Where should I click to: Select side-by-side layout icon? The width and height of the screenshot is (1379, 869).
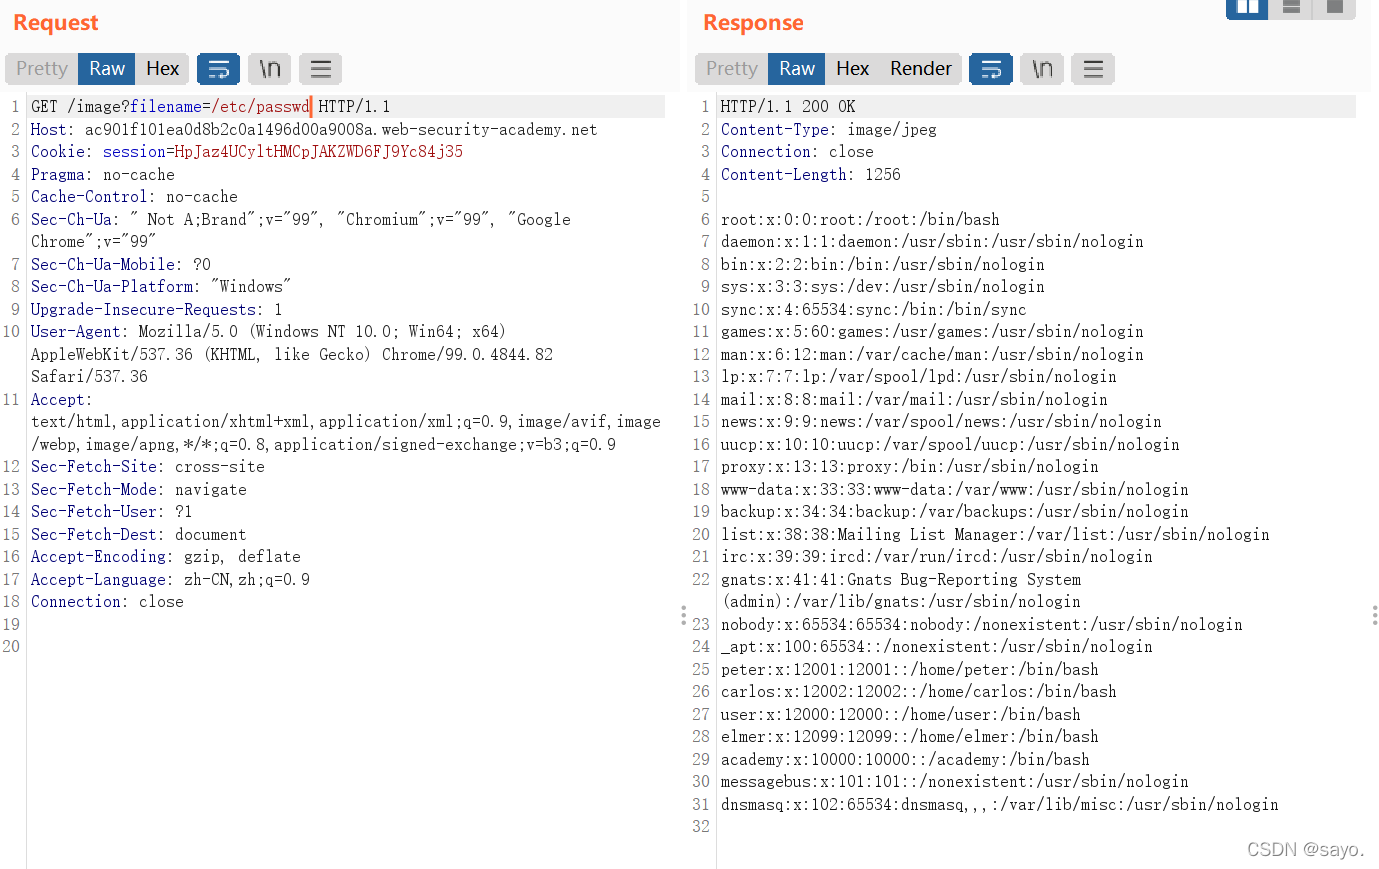[1247, 8]
